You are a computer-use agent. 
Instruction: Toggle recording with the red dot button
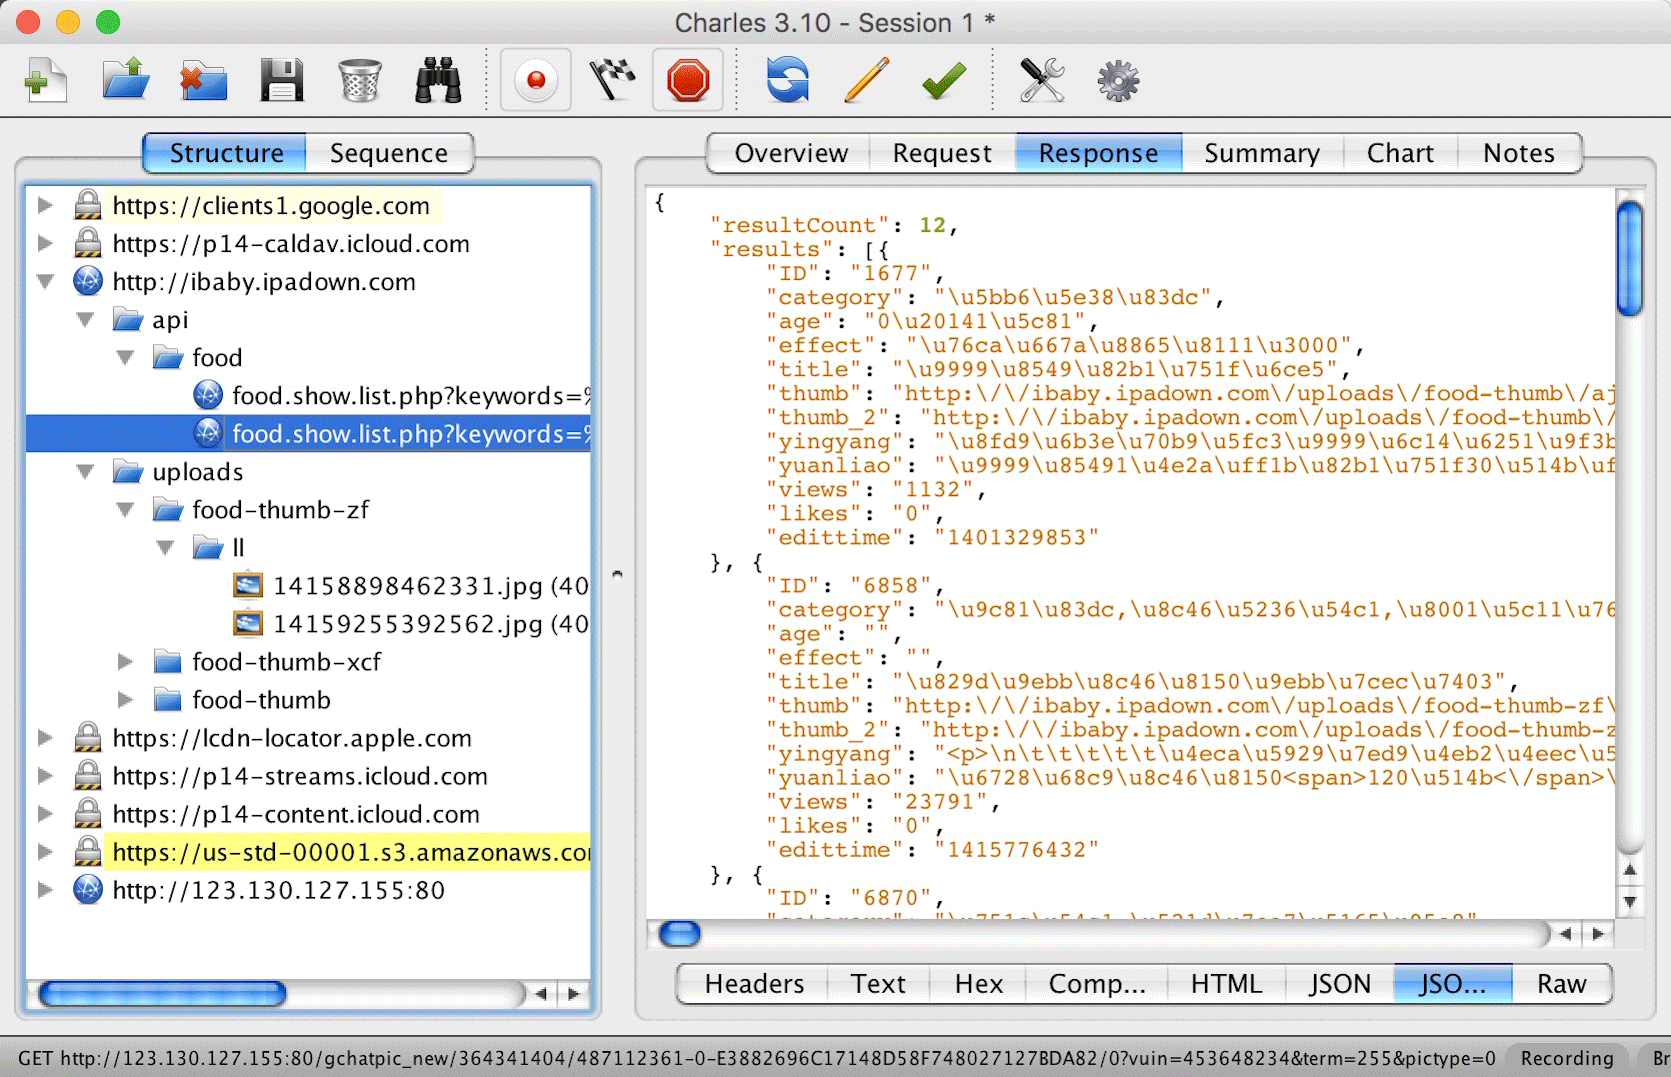point(536,80)
